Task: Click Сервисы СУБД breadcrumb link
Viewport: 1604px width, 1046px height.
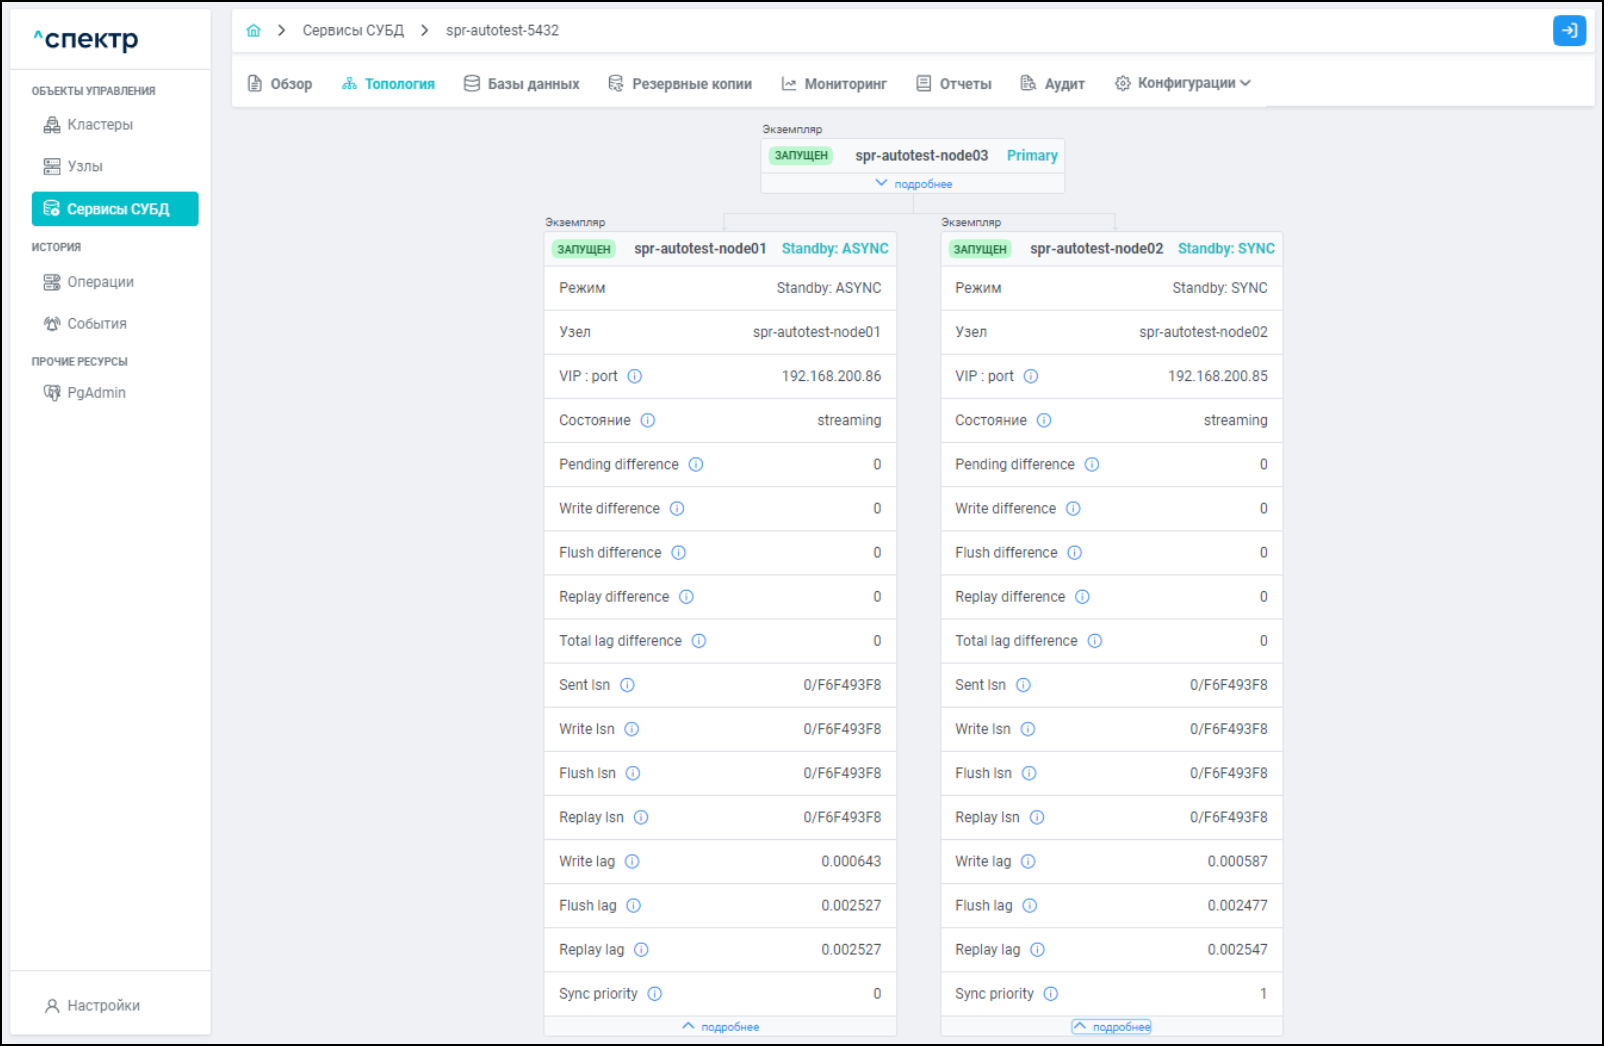Action: point(353,31)
